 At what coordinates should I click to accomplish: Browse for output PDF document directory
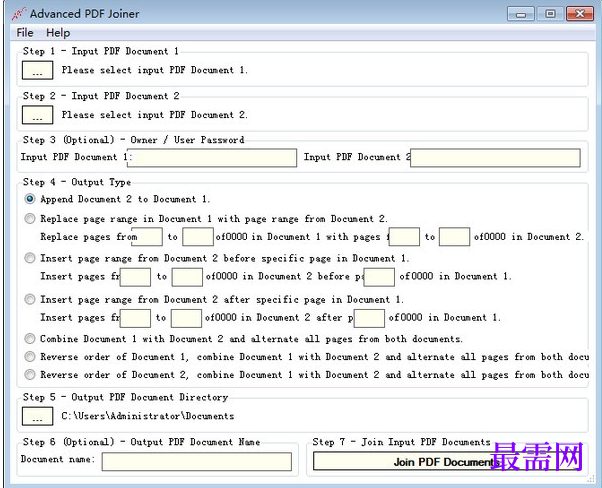click(37, 416)
